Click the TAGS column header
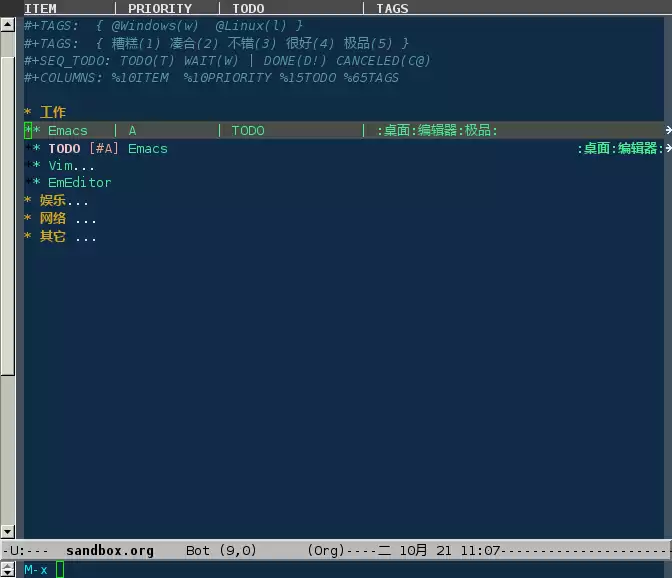The image size is (672, 578). click(x=392, y=8)
